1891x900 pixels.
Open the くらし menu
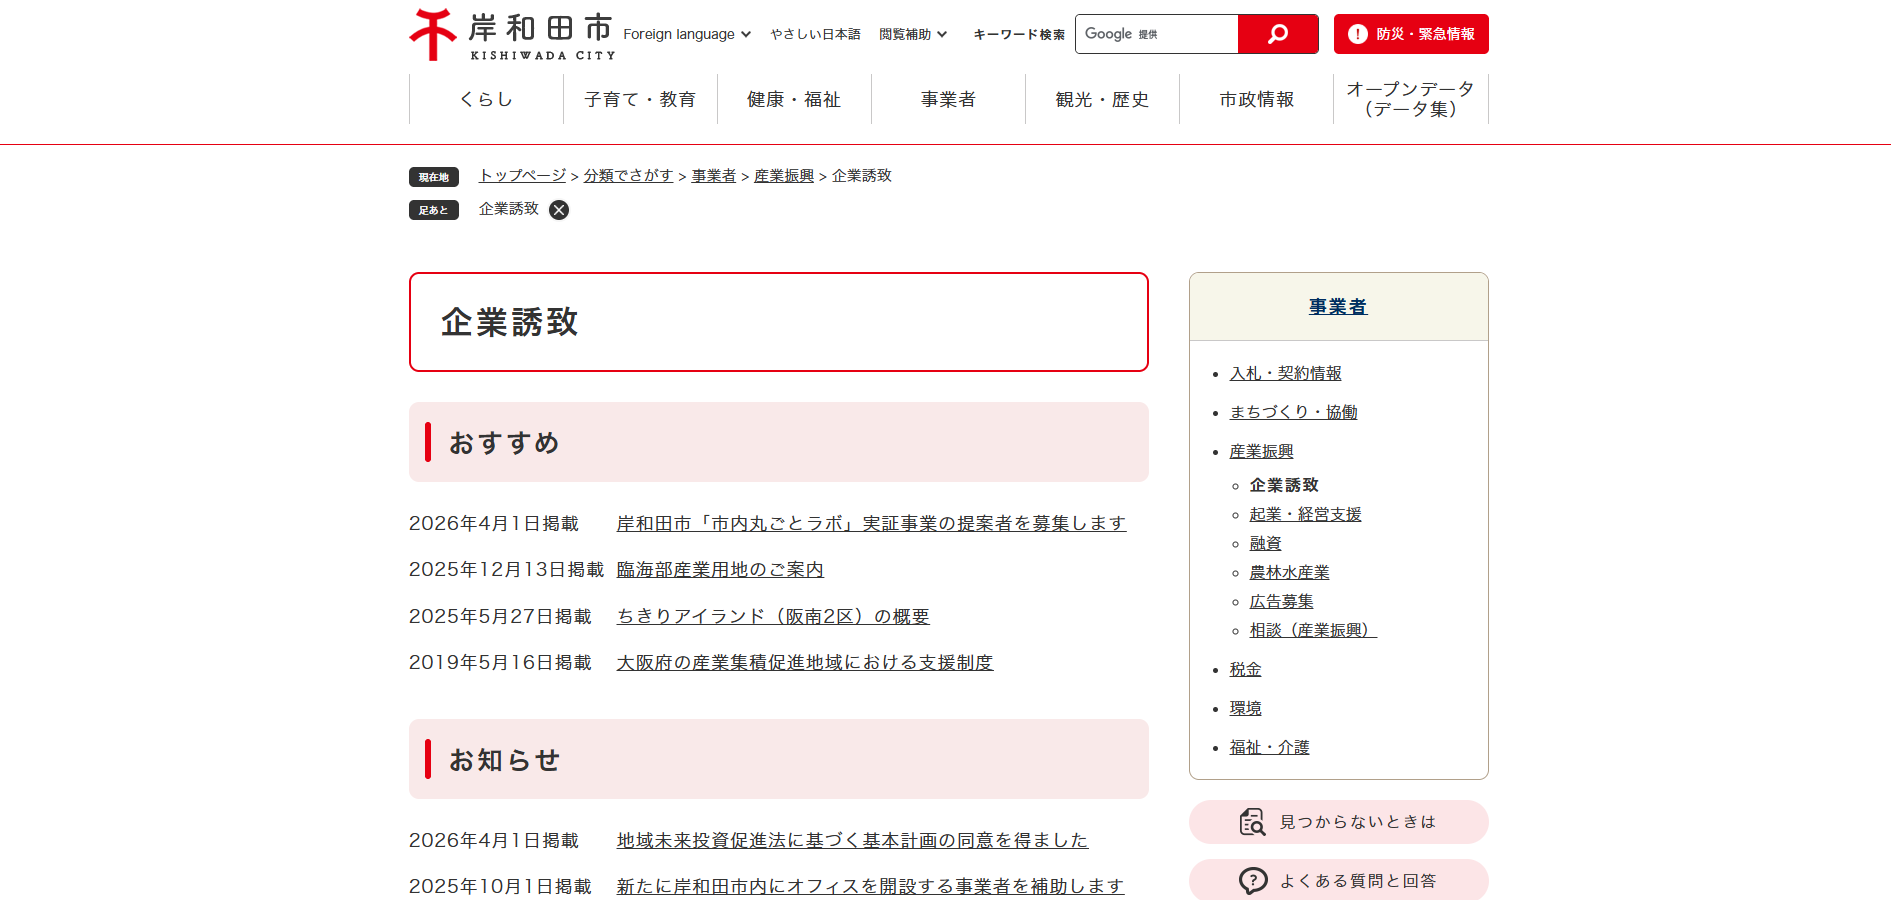(486, 99)
